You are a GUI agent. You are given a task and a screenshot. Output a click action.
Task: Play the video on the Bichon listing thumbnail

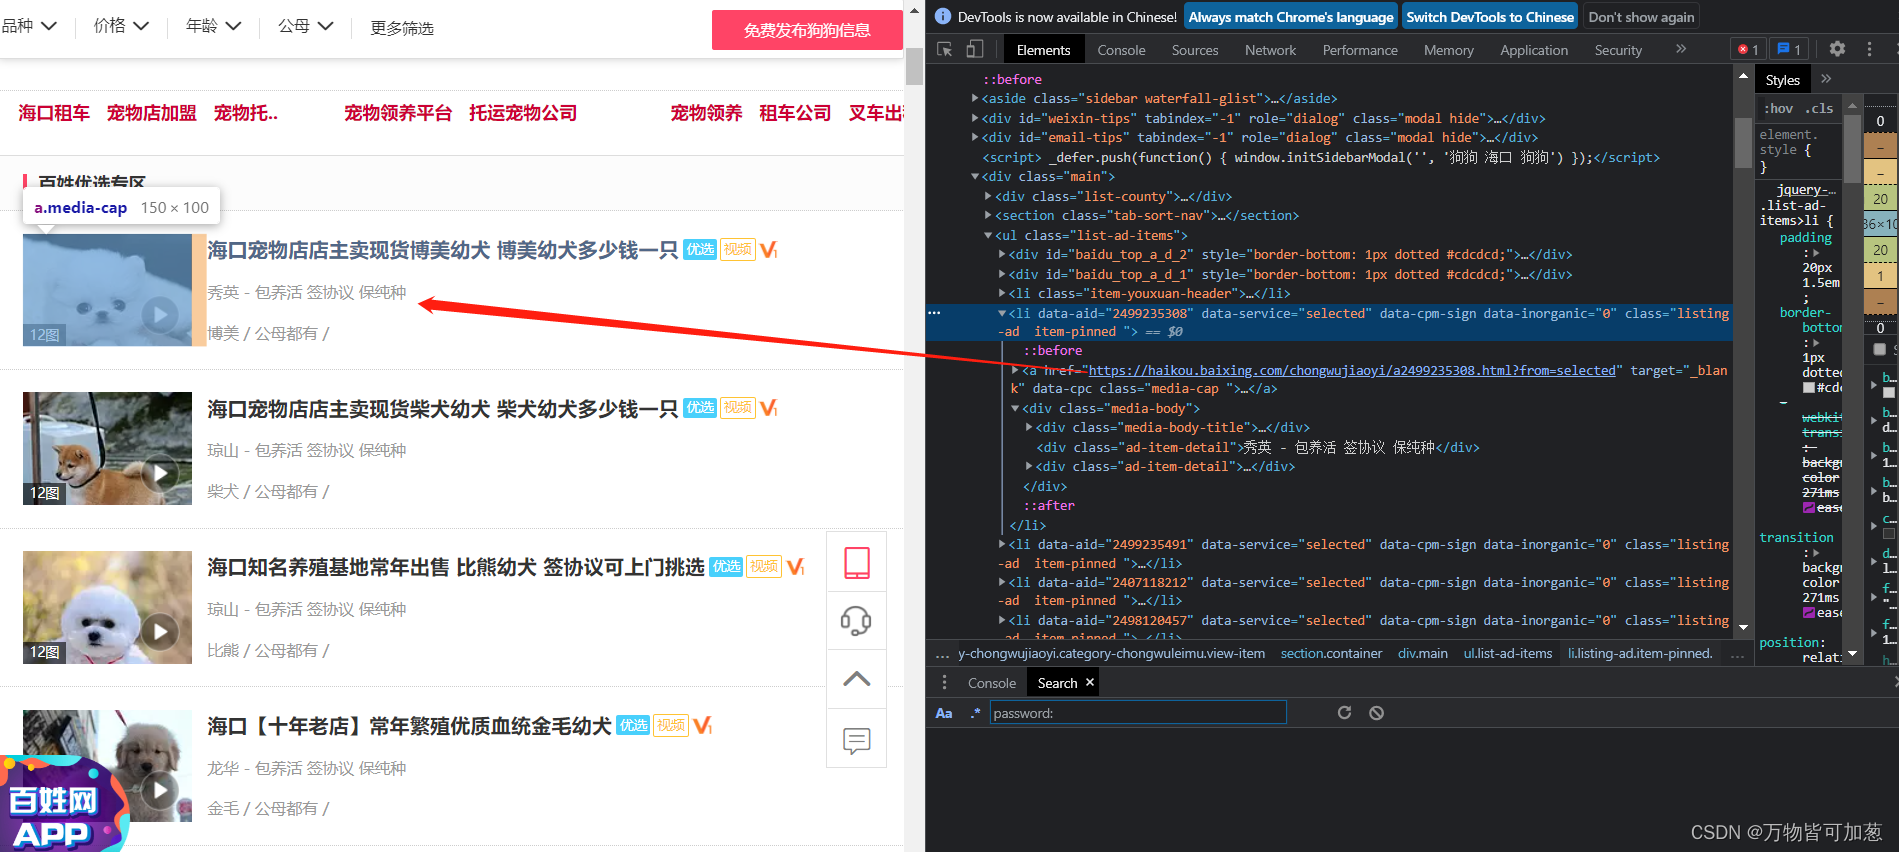(160, 632)
